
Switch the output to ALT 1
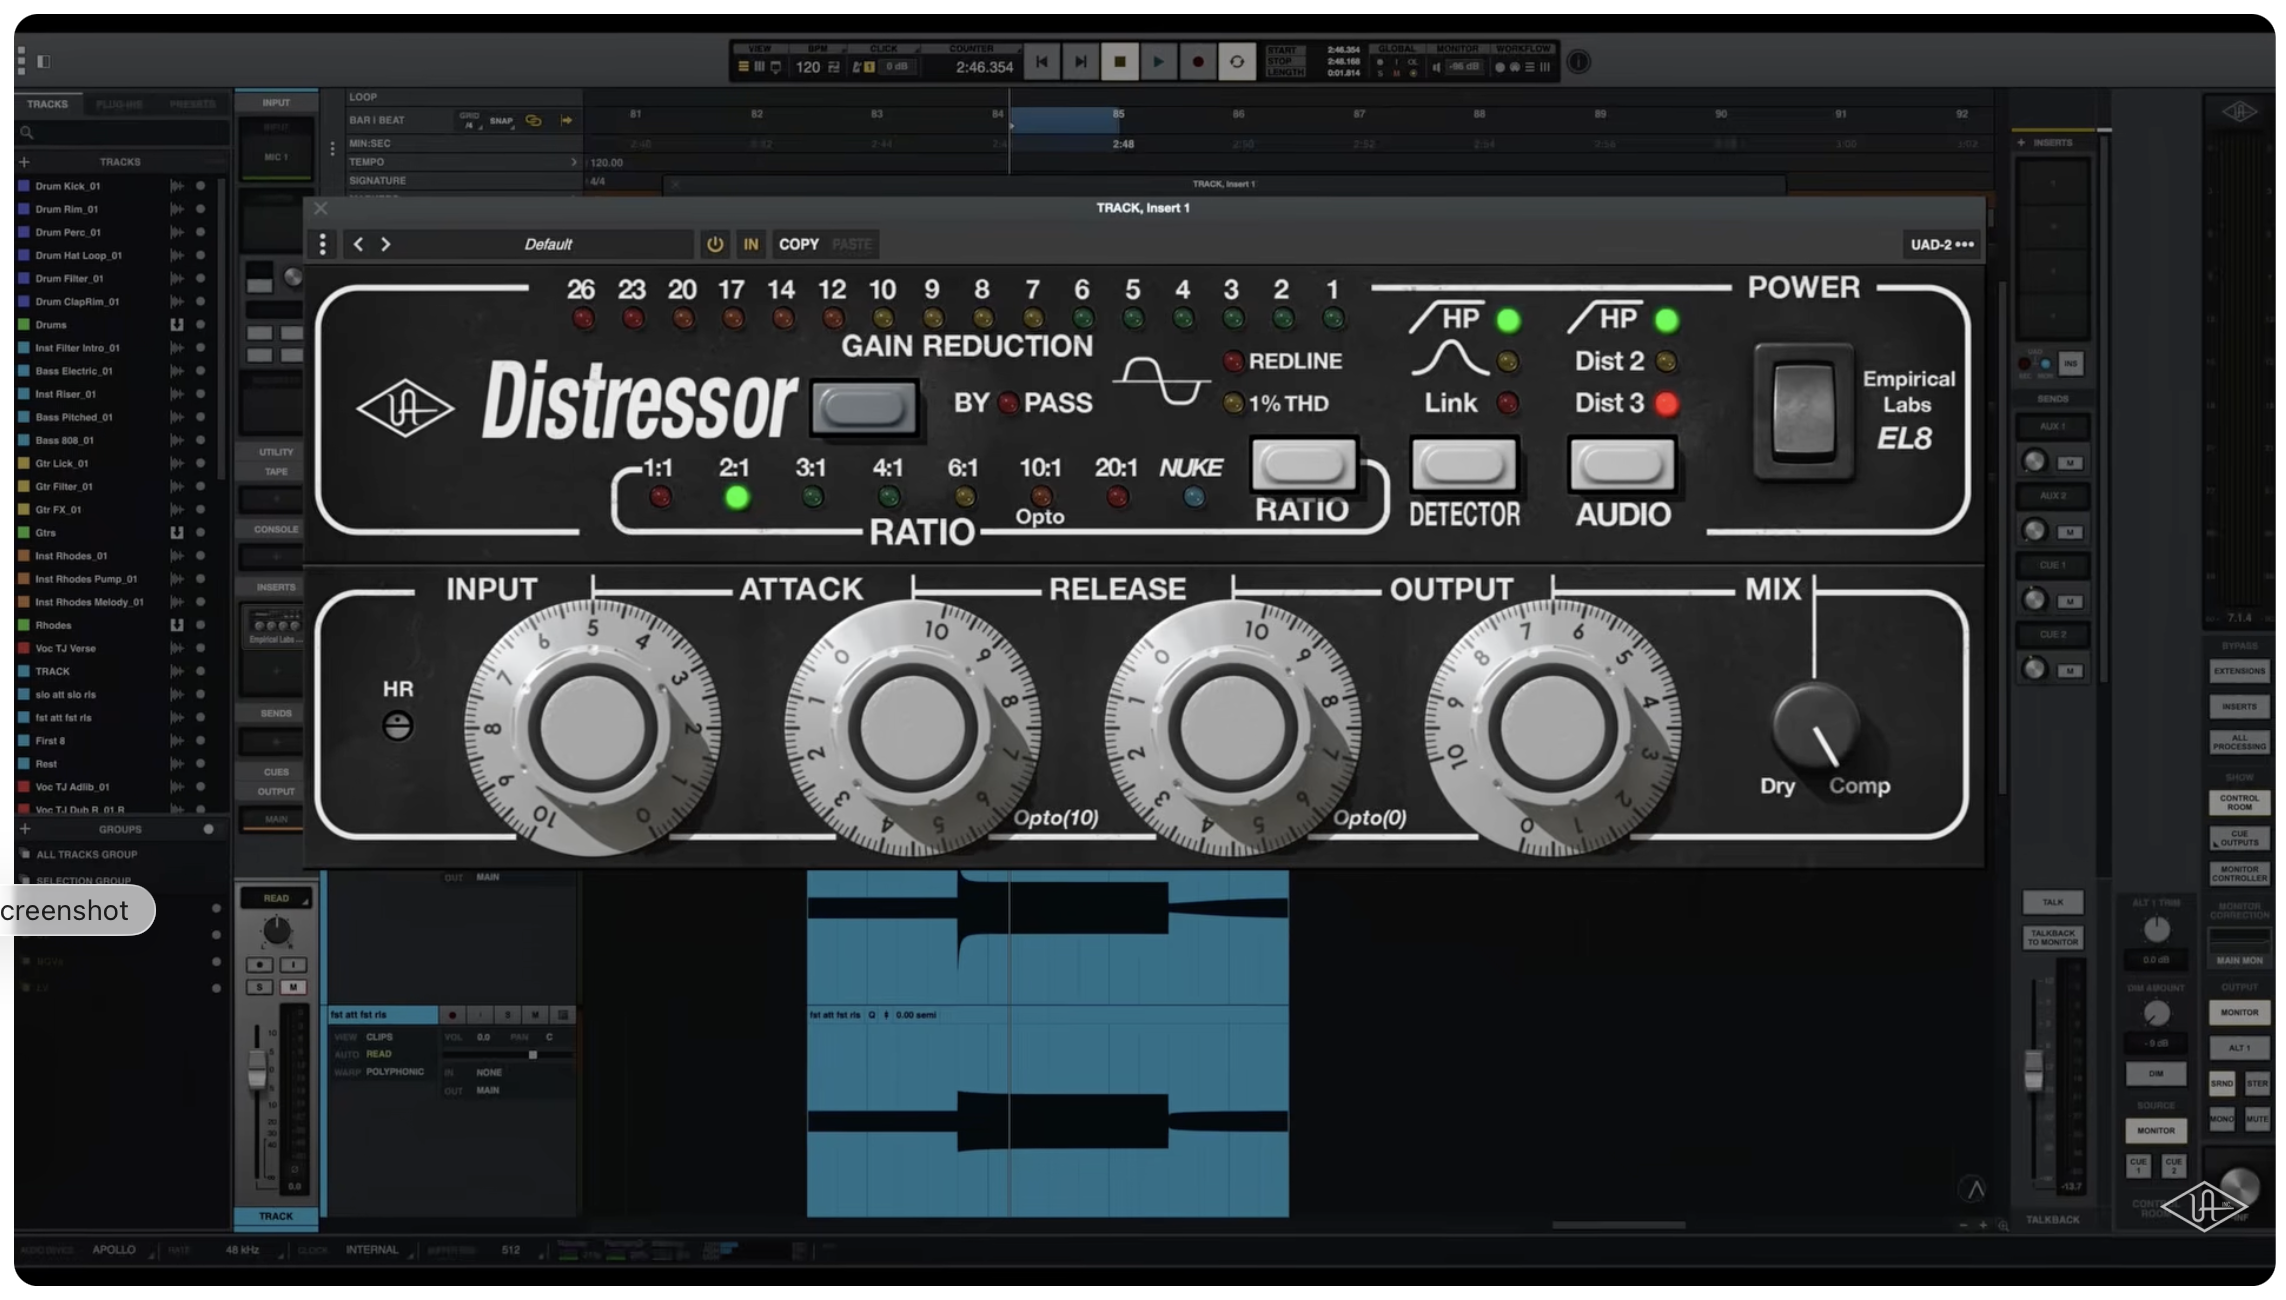(x=2239, y=1048)
